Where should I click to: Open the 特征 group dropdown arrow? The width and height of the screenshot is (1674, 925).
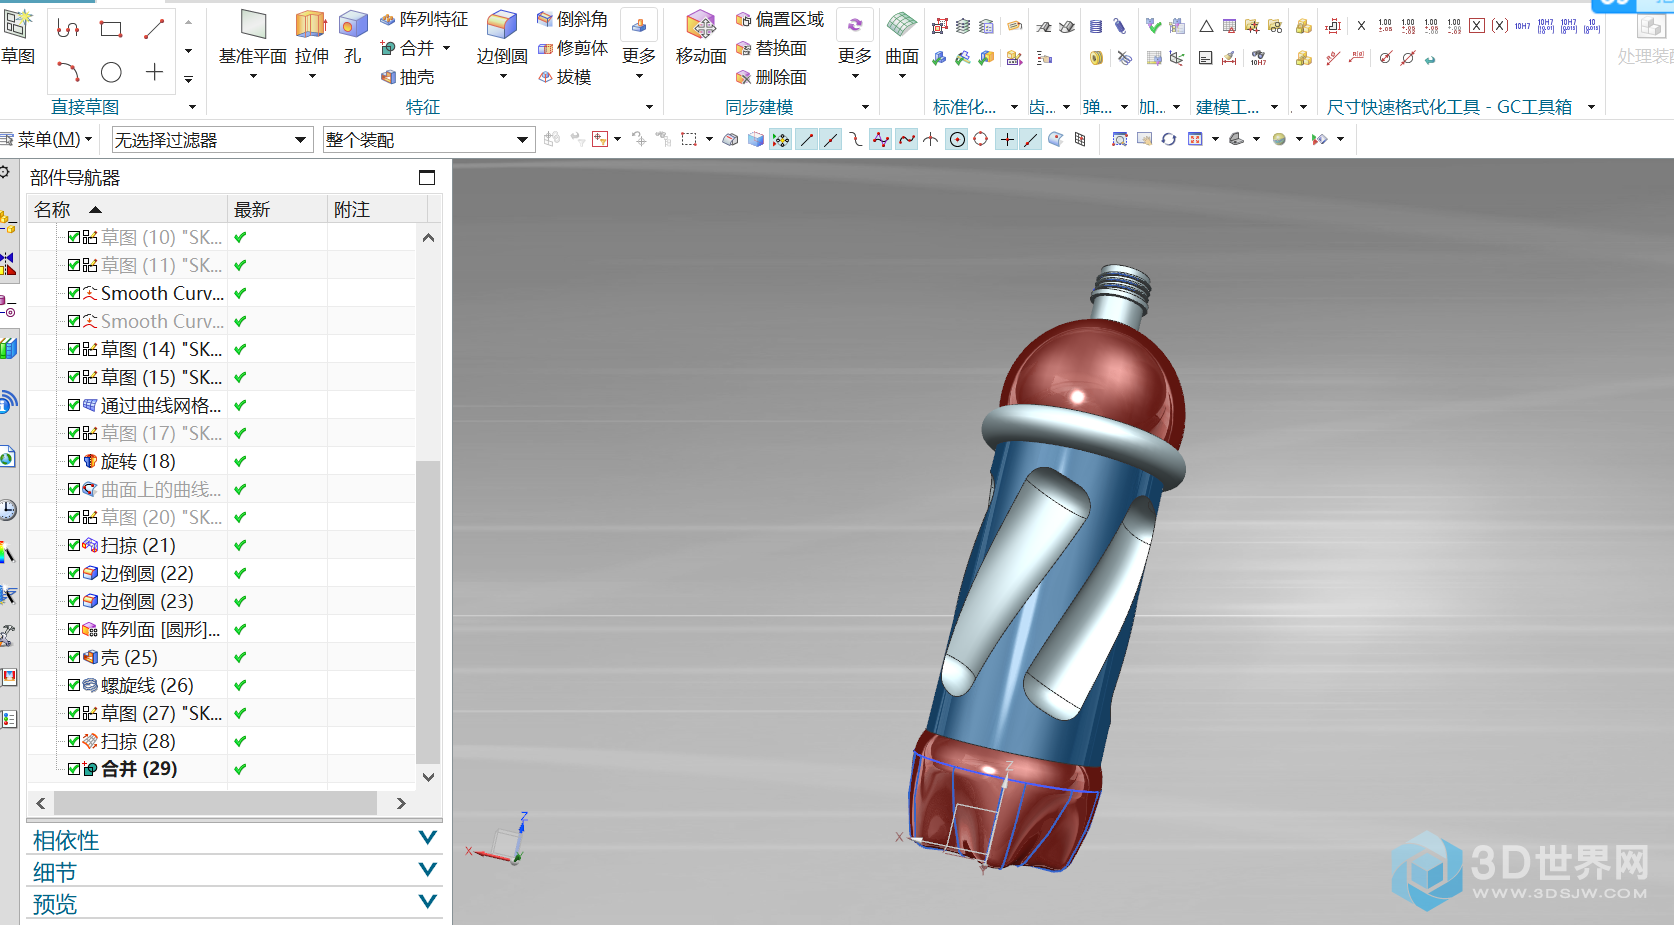click(x=649, y=107)
